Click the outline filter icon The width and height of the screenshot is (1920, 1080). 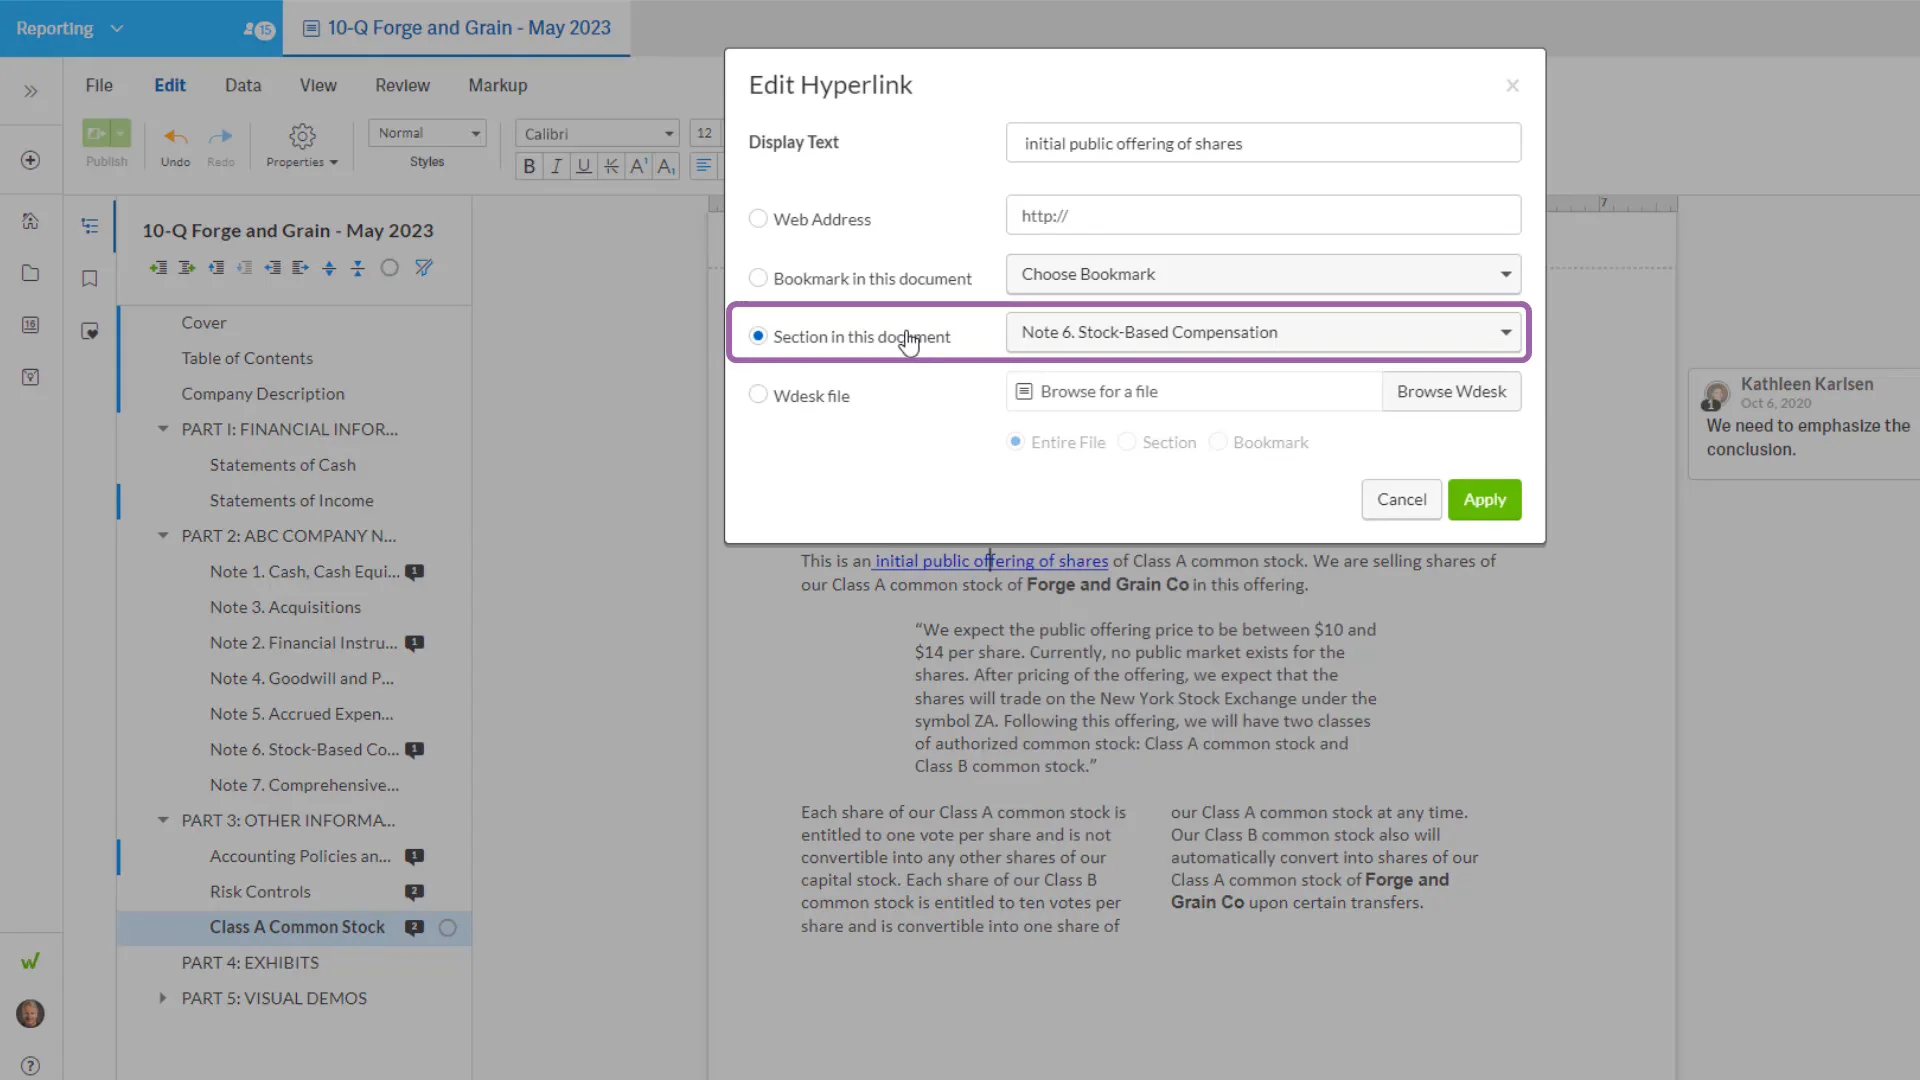tap(424, 268)
